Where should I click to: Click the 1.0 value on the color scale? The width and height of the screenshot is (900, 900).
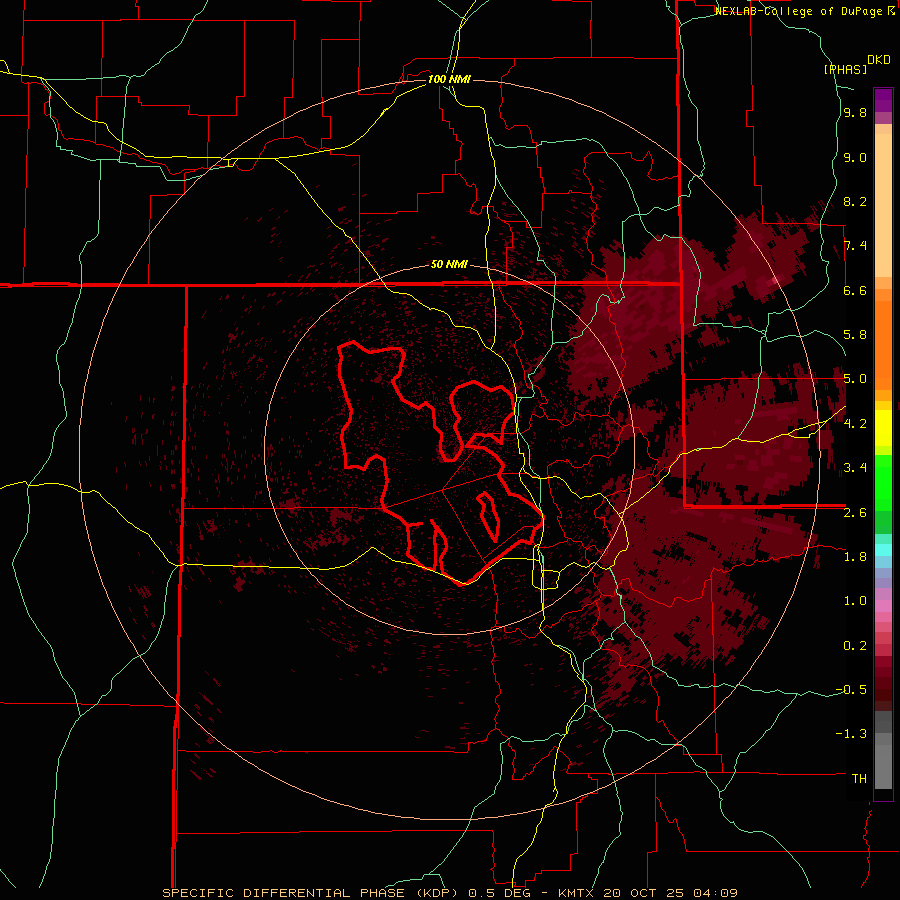[x=855, y=600]
